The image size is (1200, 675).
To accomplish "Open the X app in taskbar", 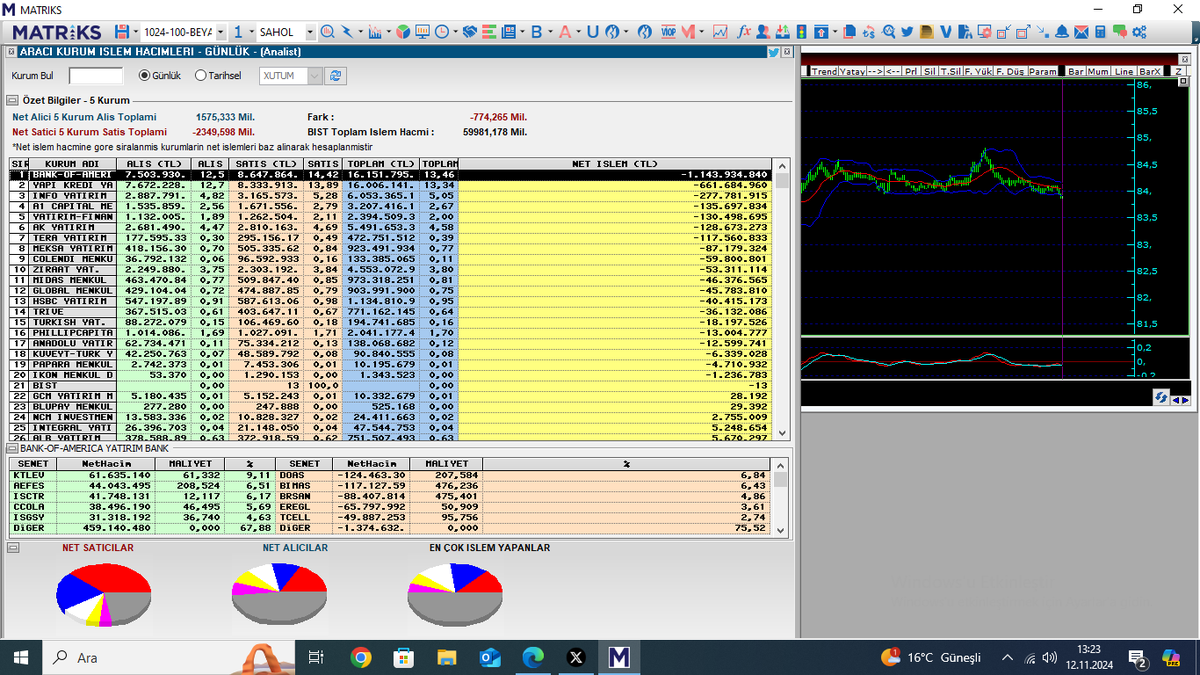I will tap(575, 657).
